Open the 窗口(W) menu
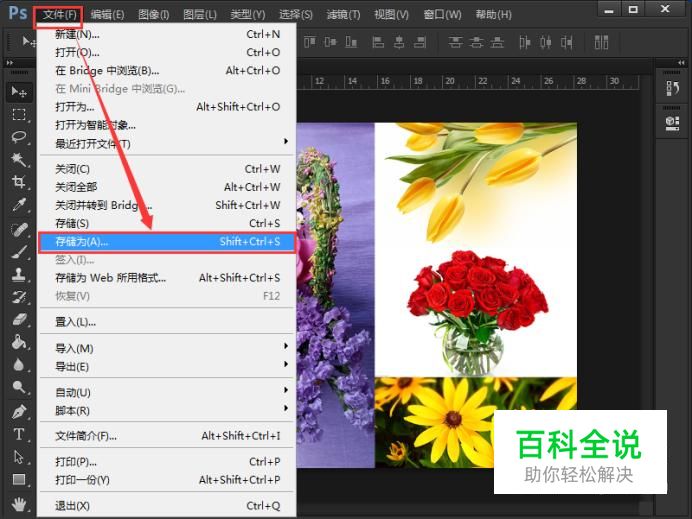The image size is (692, 519). click(442, 15)
